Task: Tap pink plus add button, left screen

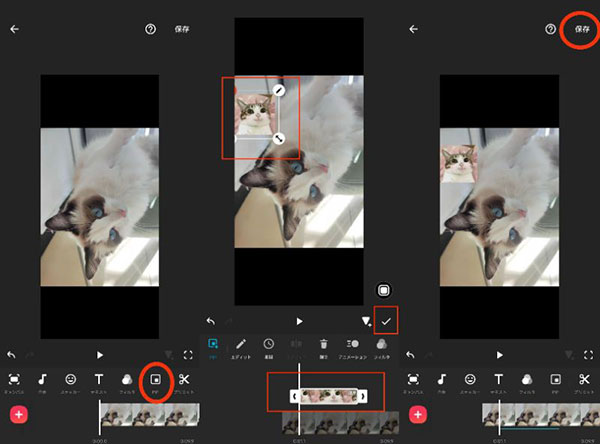Action: point(19,415)
